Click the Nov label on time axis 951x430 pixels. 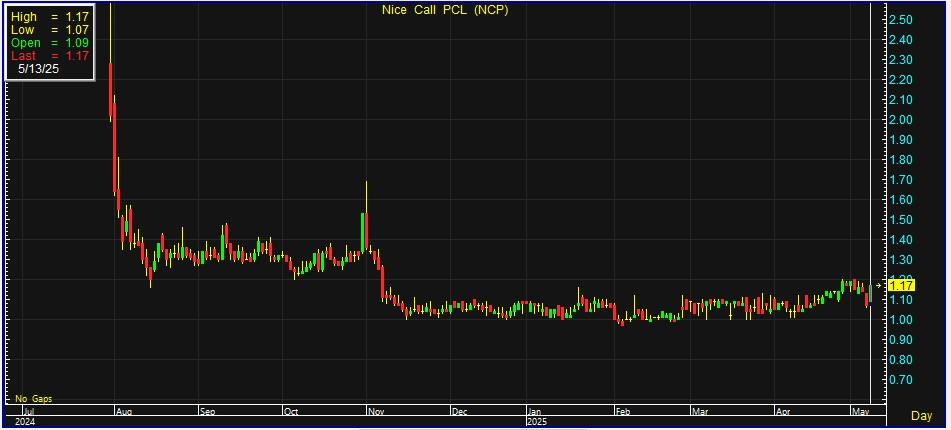coord(375,411)
